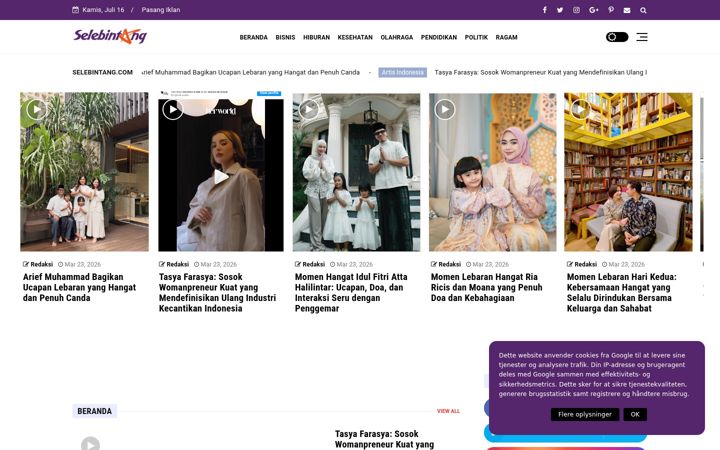Open the Hiburan menu item
Image resolution: width=720 pixels, height=450 pixels.
[316, 37]
